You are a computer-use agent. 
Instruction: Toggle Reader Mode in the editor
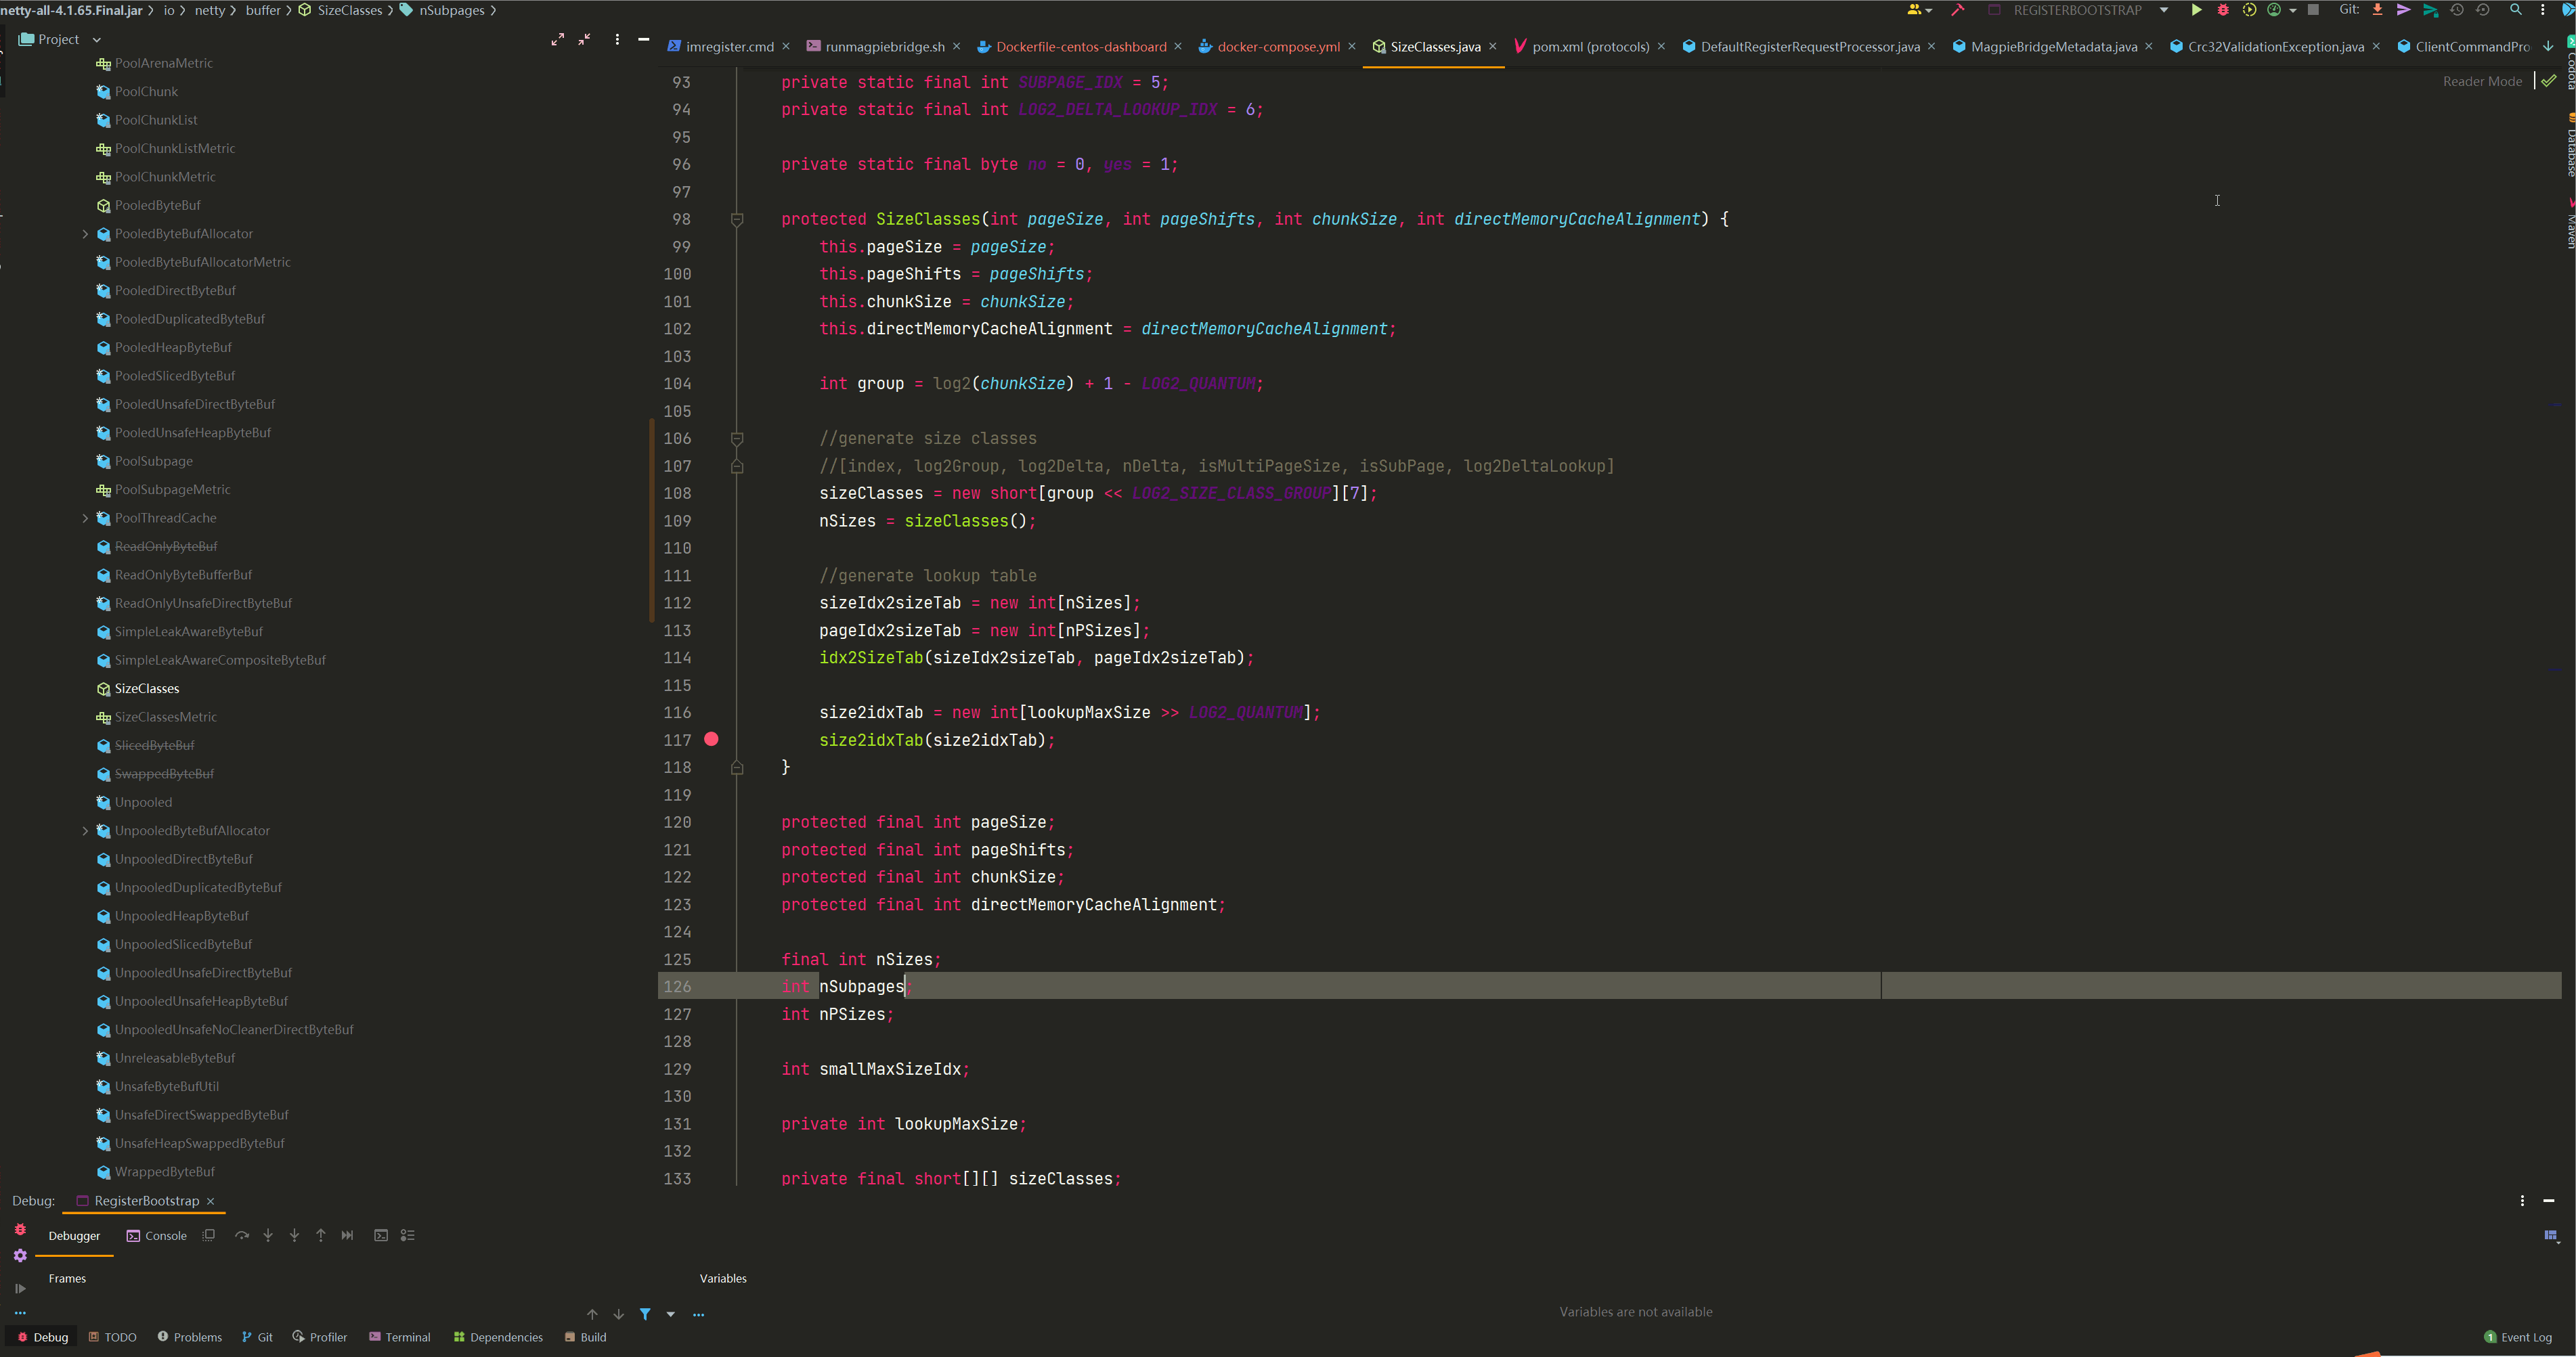pos(2482,81)
